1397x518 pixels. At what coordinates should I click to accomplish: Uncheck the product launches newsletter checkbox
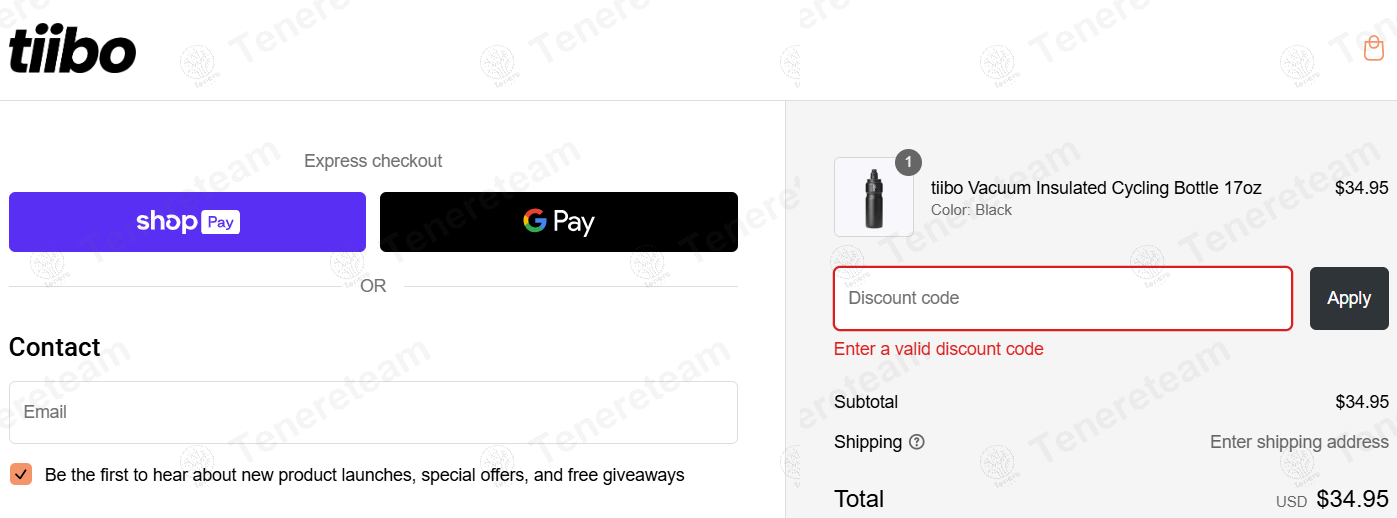(x=21, y=474)
